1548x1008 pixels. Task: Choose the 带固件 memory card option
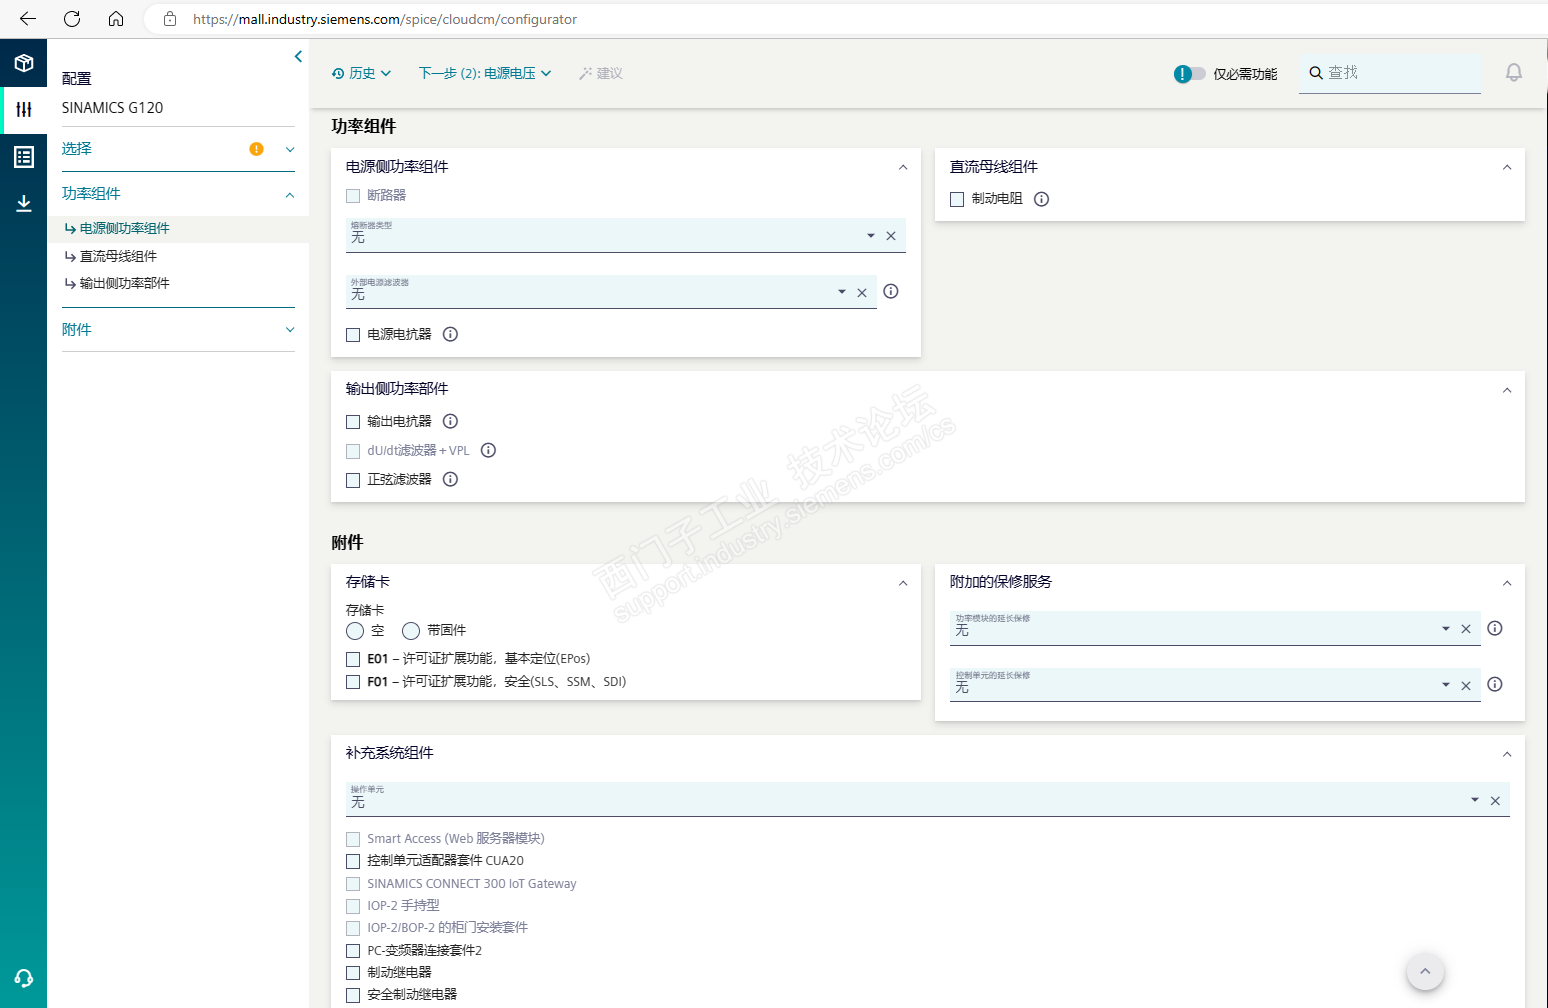tap(411, 631)
